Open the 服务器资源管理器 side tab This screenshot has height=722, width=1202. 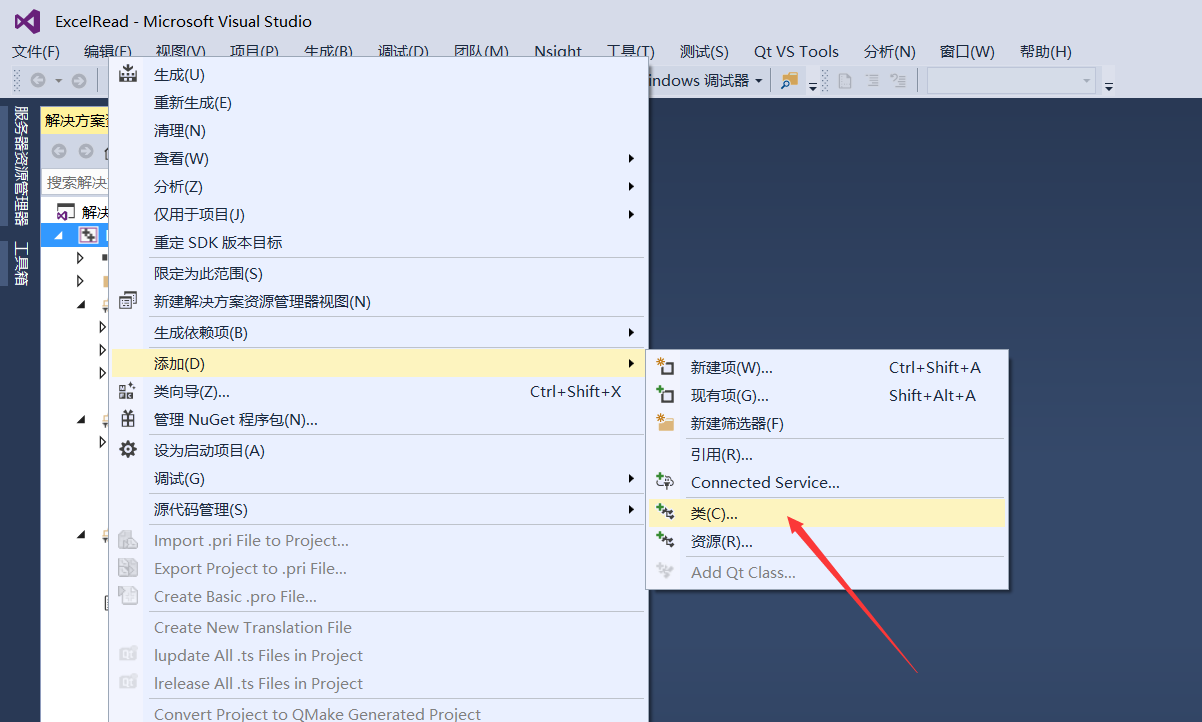(x=20, y=166)
